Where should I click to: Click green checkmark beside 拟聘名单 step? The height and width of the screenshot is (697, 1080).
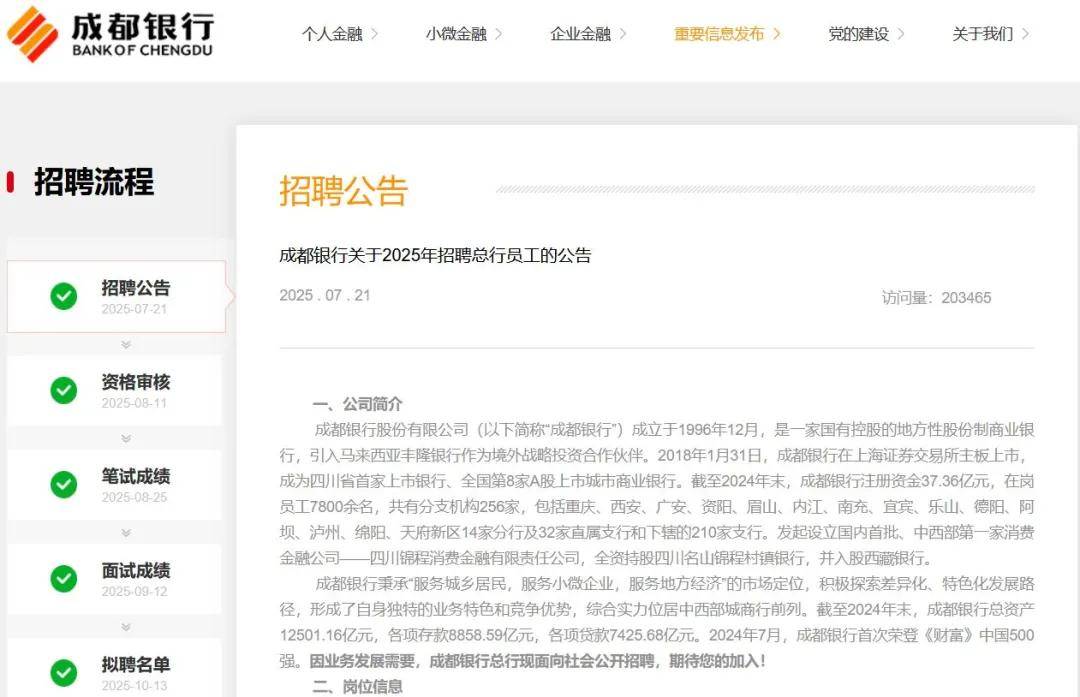pyautogui.click(x=64, y=673)
